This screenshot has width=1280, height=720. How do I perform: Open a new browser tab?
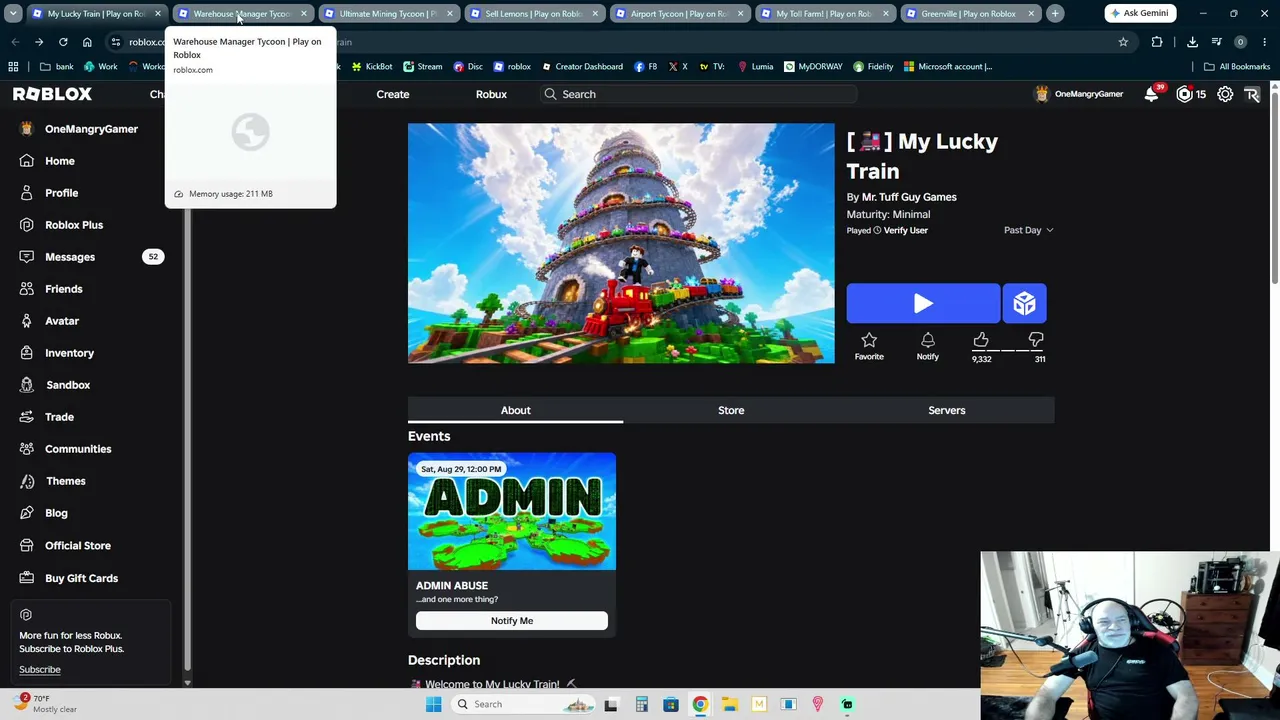[x=1055, y=14]
